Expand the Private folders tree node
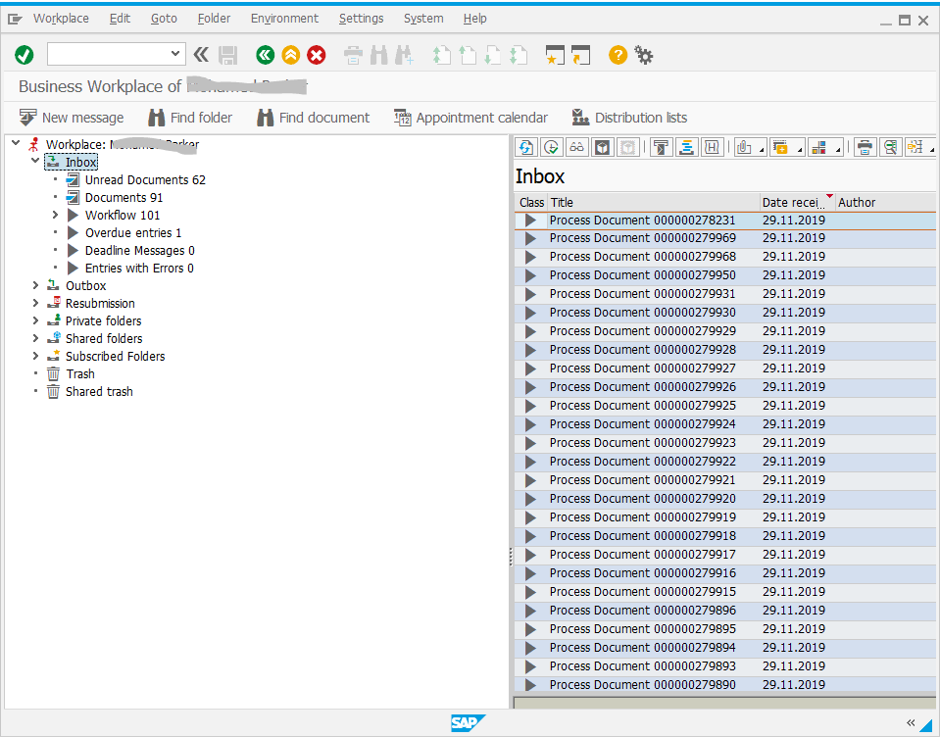Screen dimensions: 940x737 coord(35,320)
